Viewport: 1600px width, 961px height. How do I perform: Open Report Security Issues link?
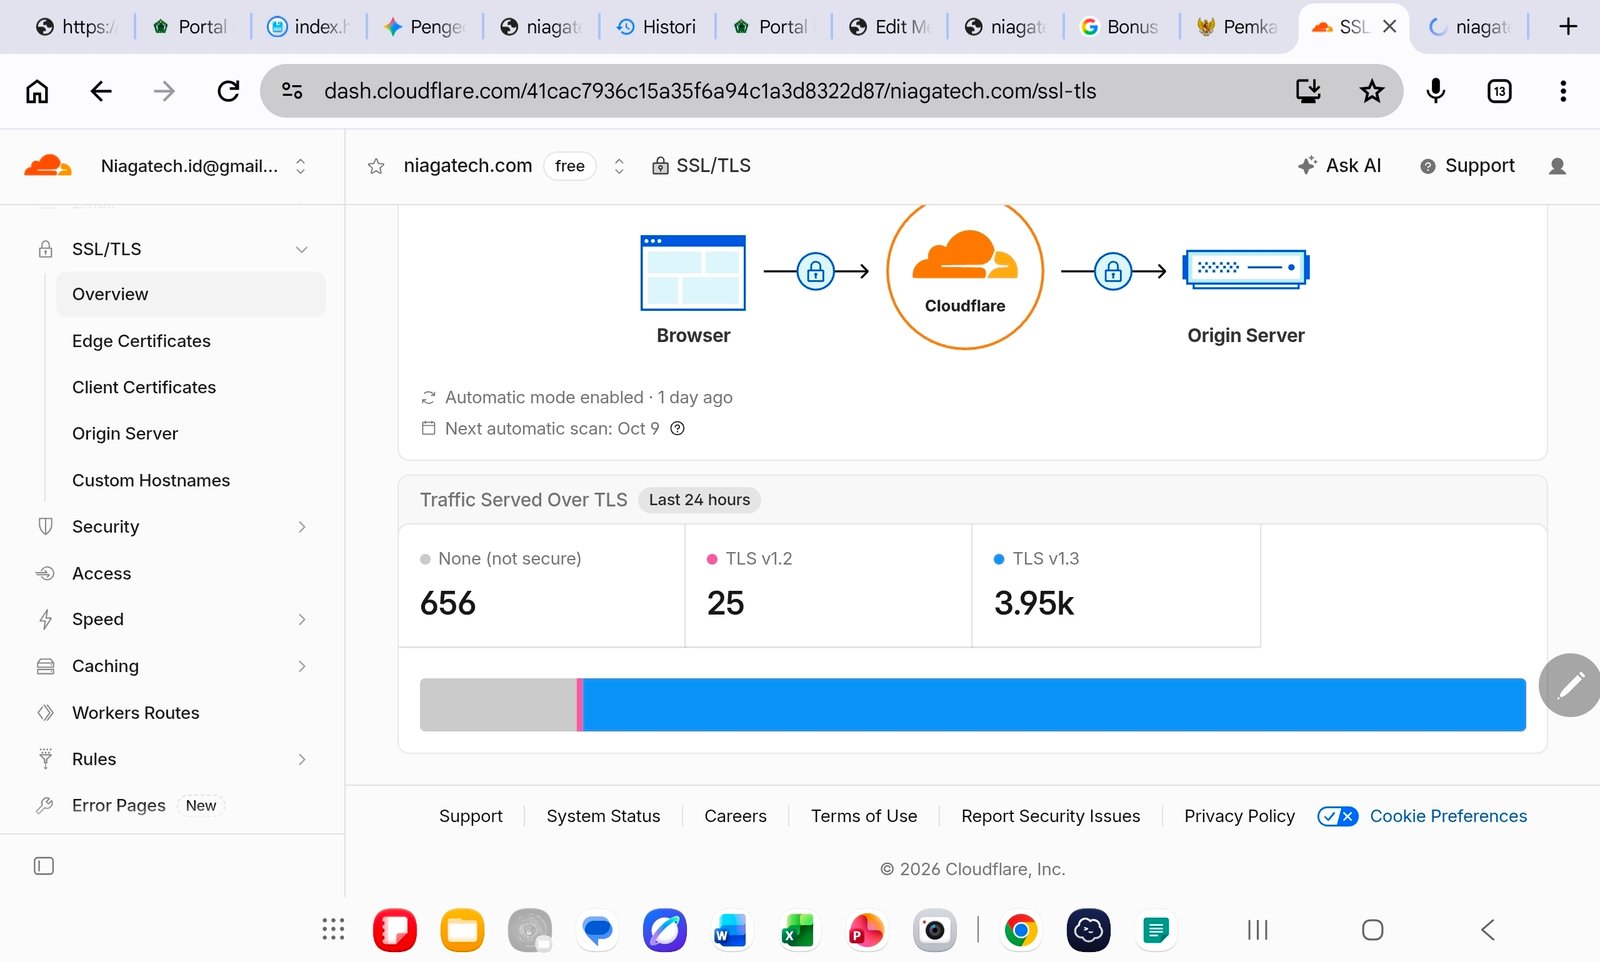click(1050, 816)
